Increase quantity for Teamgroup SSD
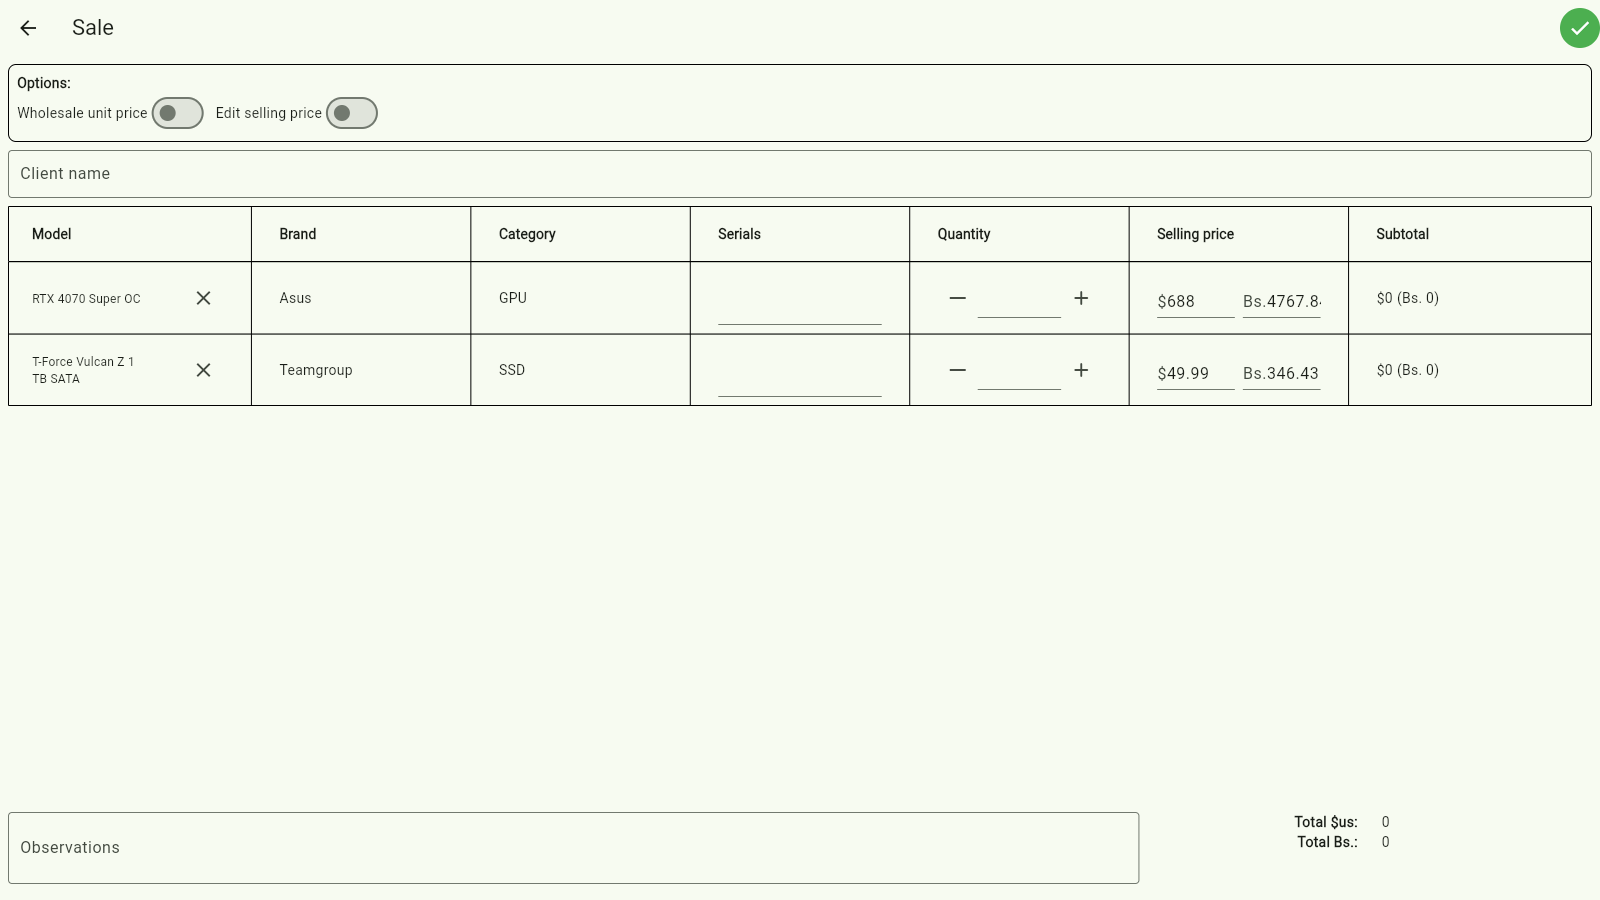The height and width of the screenshot is (900, 1600). (x=1081, y=370)
